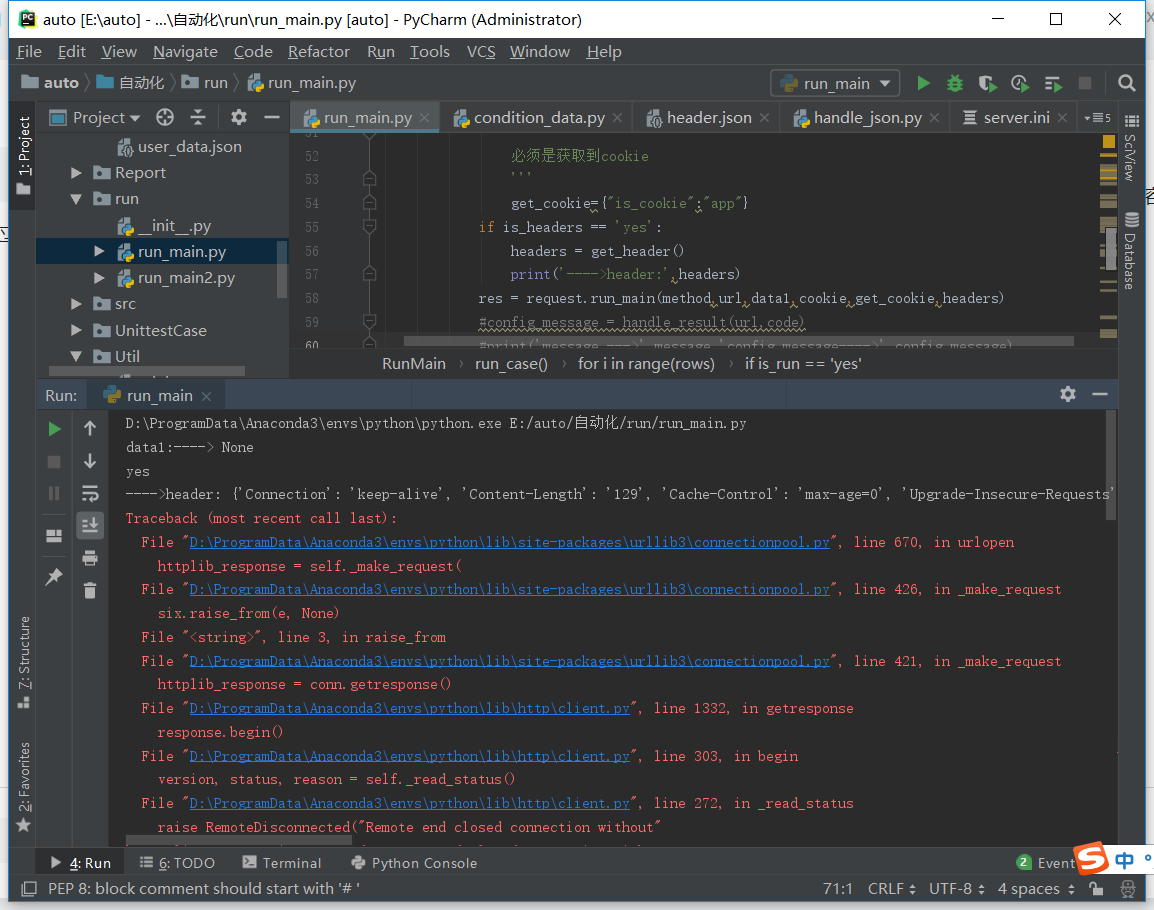1154x910 pixels.
Task: Expand the UnittestCase folder
Action: pos(76,331)
